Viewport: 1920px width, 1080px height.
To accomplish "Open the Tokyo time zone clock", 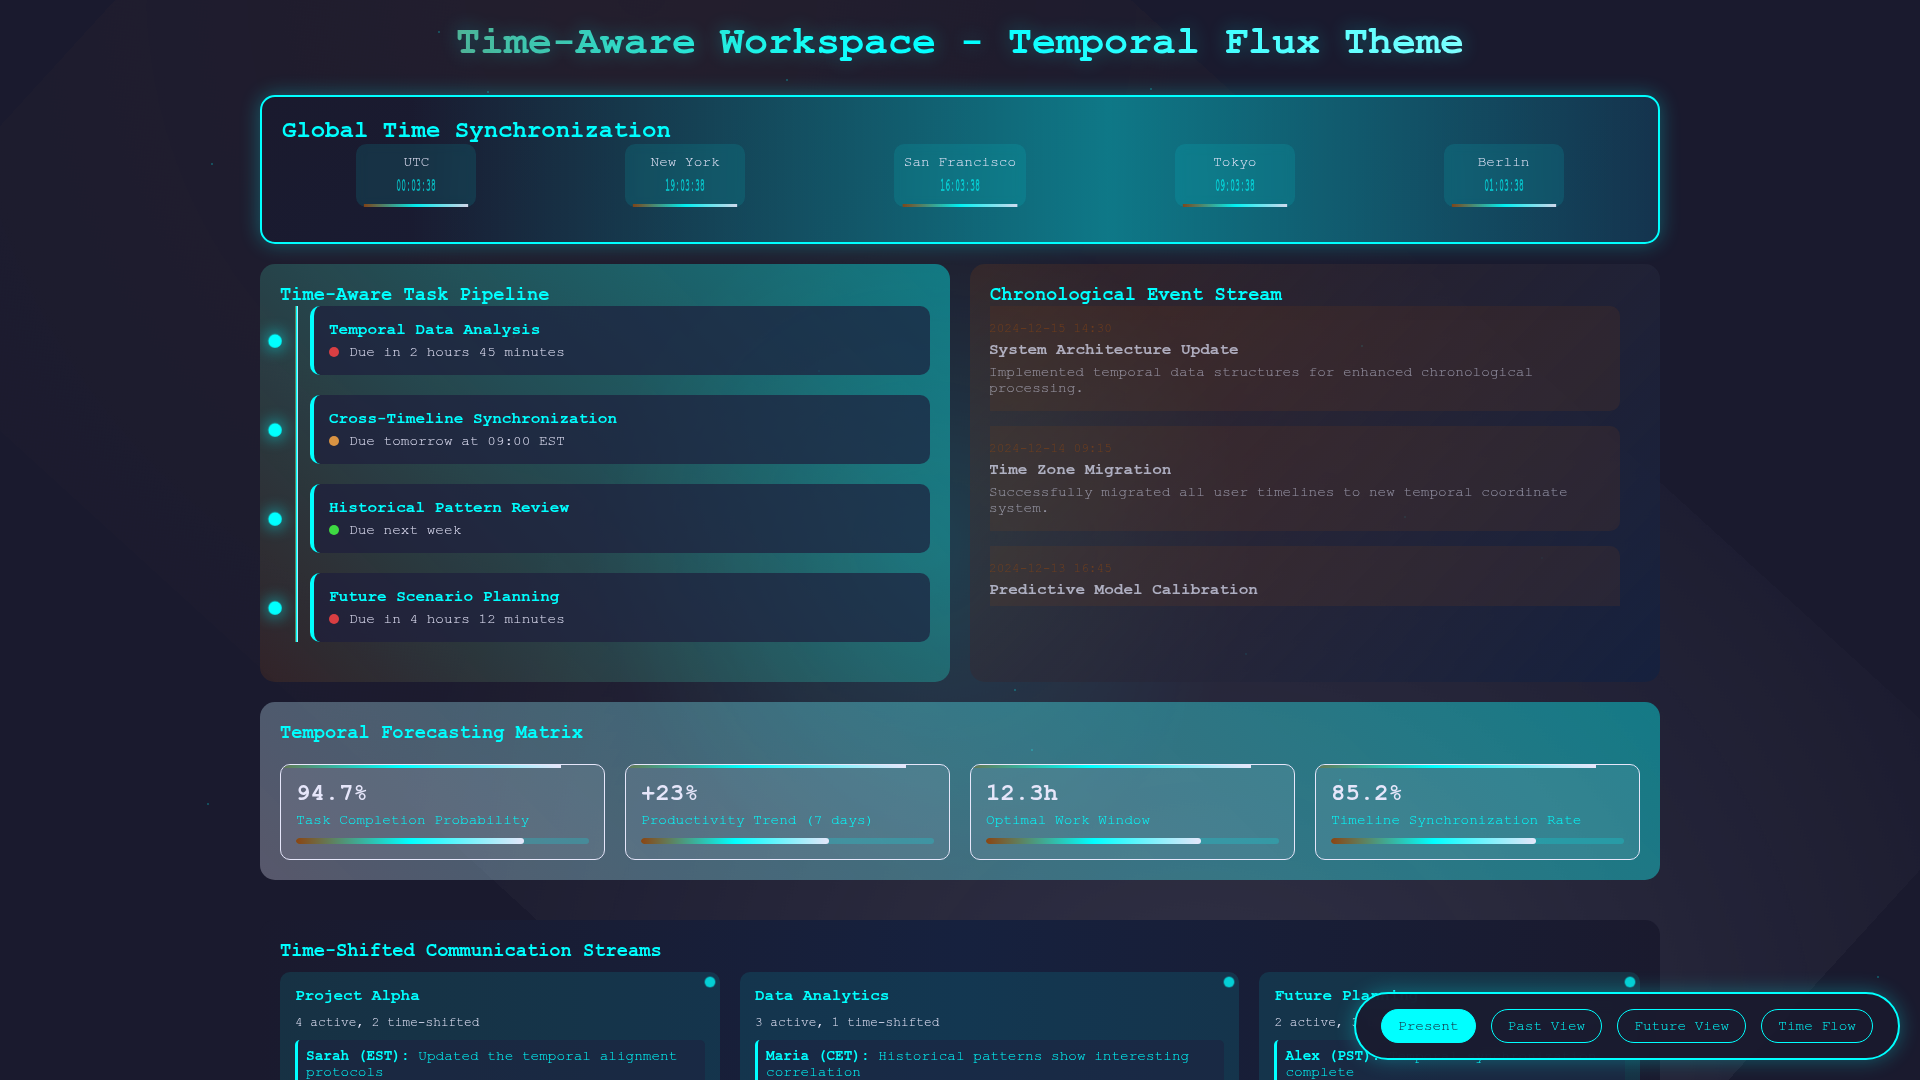I will [x=1234, y=174].
